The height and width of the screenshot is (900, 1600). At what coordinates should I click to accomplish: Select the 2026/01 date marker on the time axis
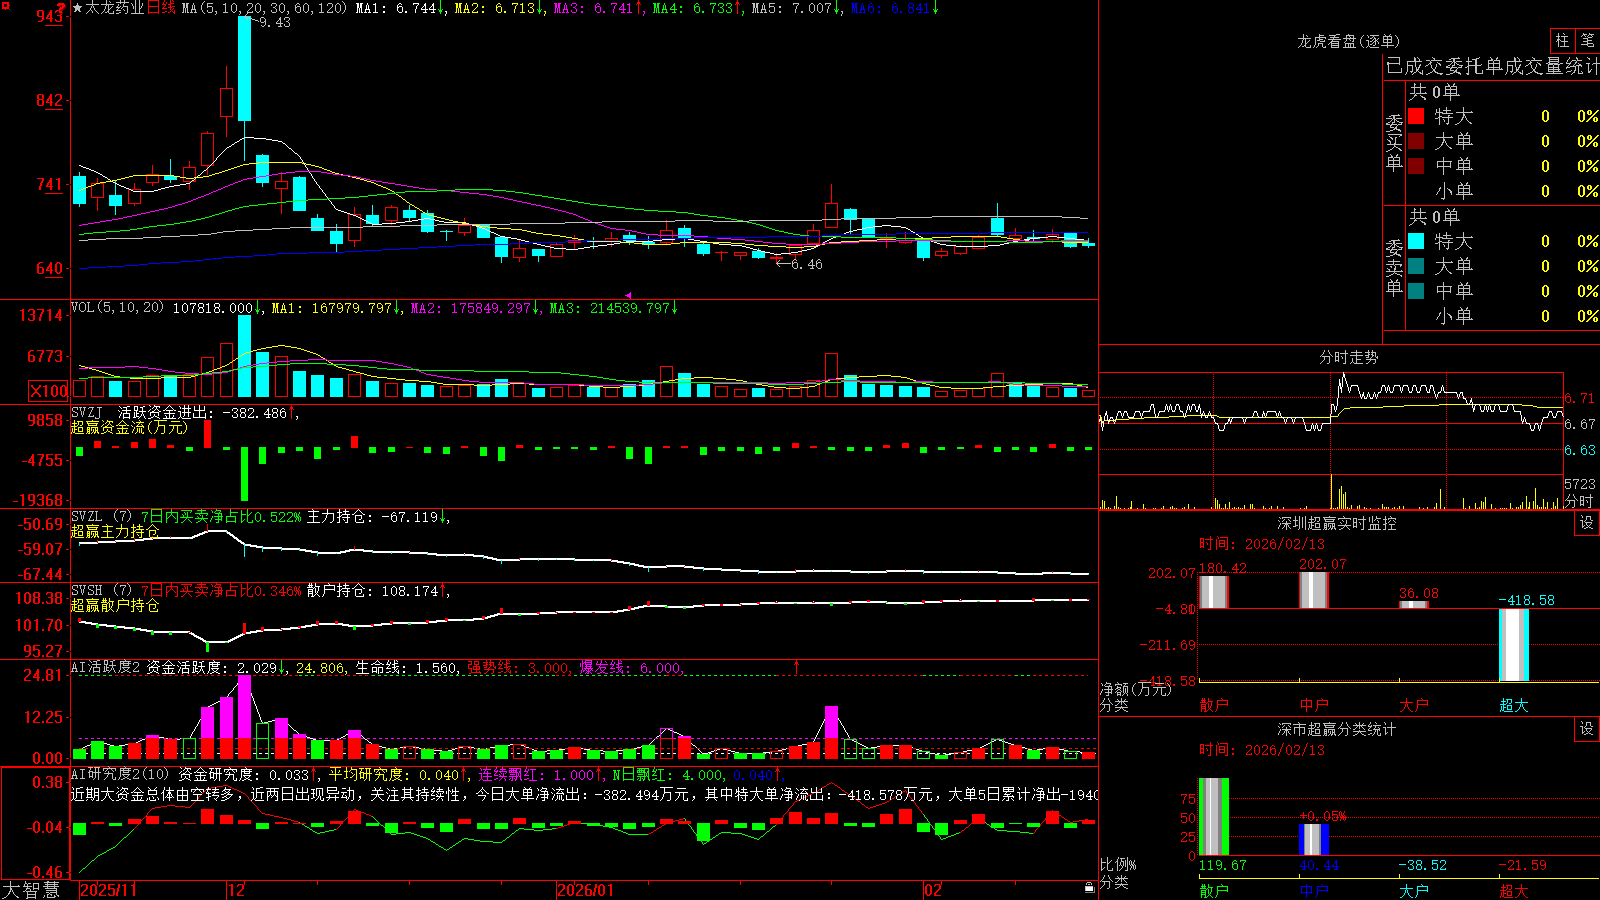[x=586, y=890]
